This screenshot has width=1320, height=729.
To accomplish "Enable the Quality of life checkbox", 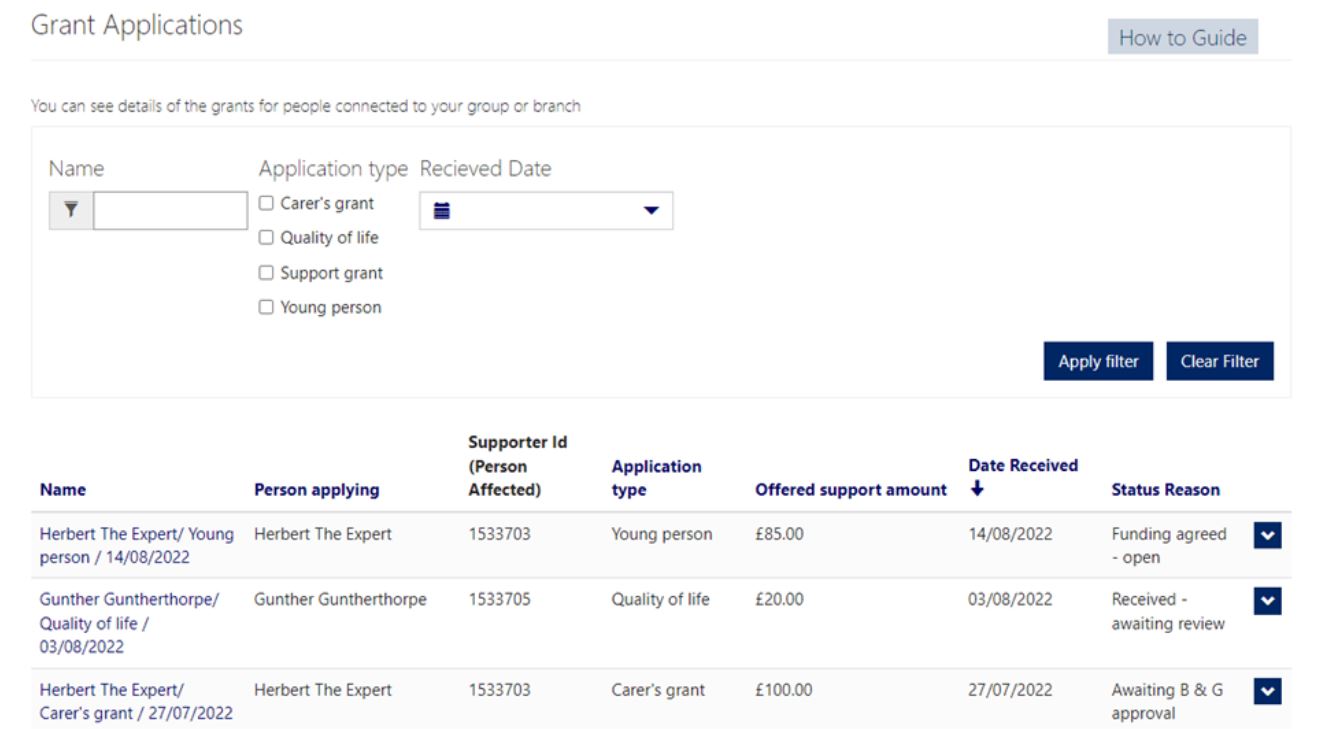I will [266, 238].
